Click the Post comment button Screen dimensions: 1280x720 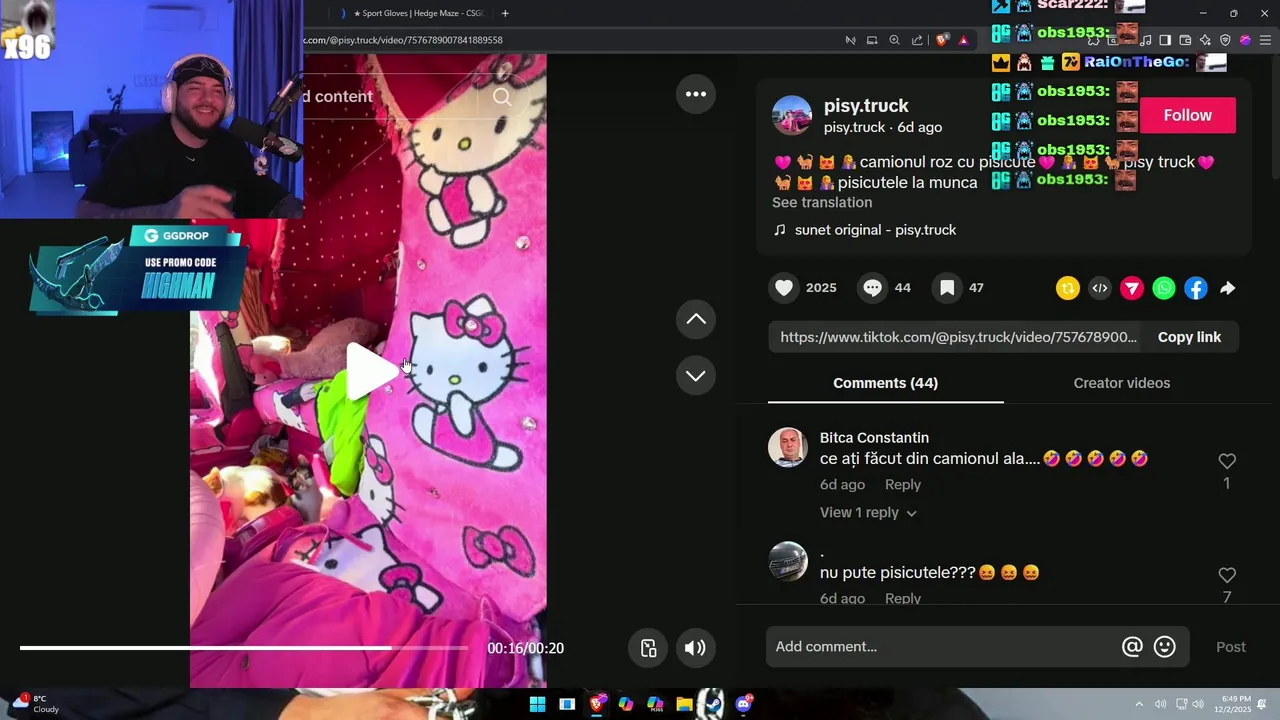point(1231,647)
